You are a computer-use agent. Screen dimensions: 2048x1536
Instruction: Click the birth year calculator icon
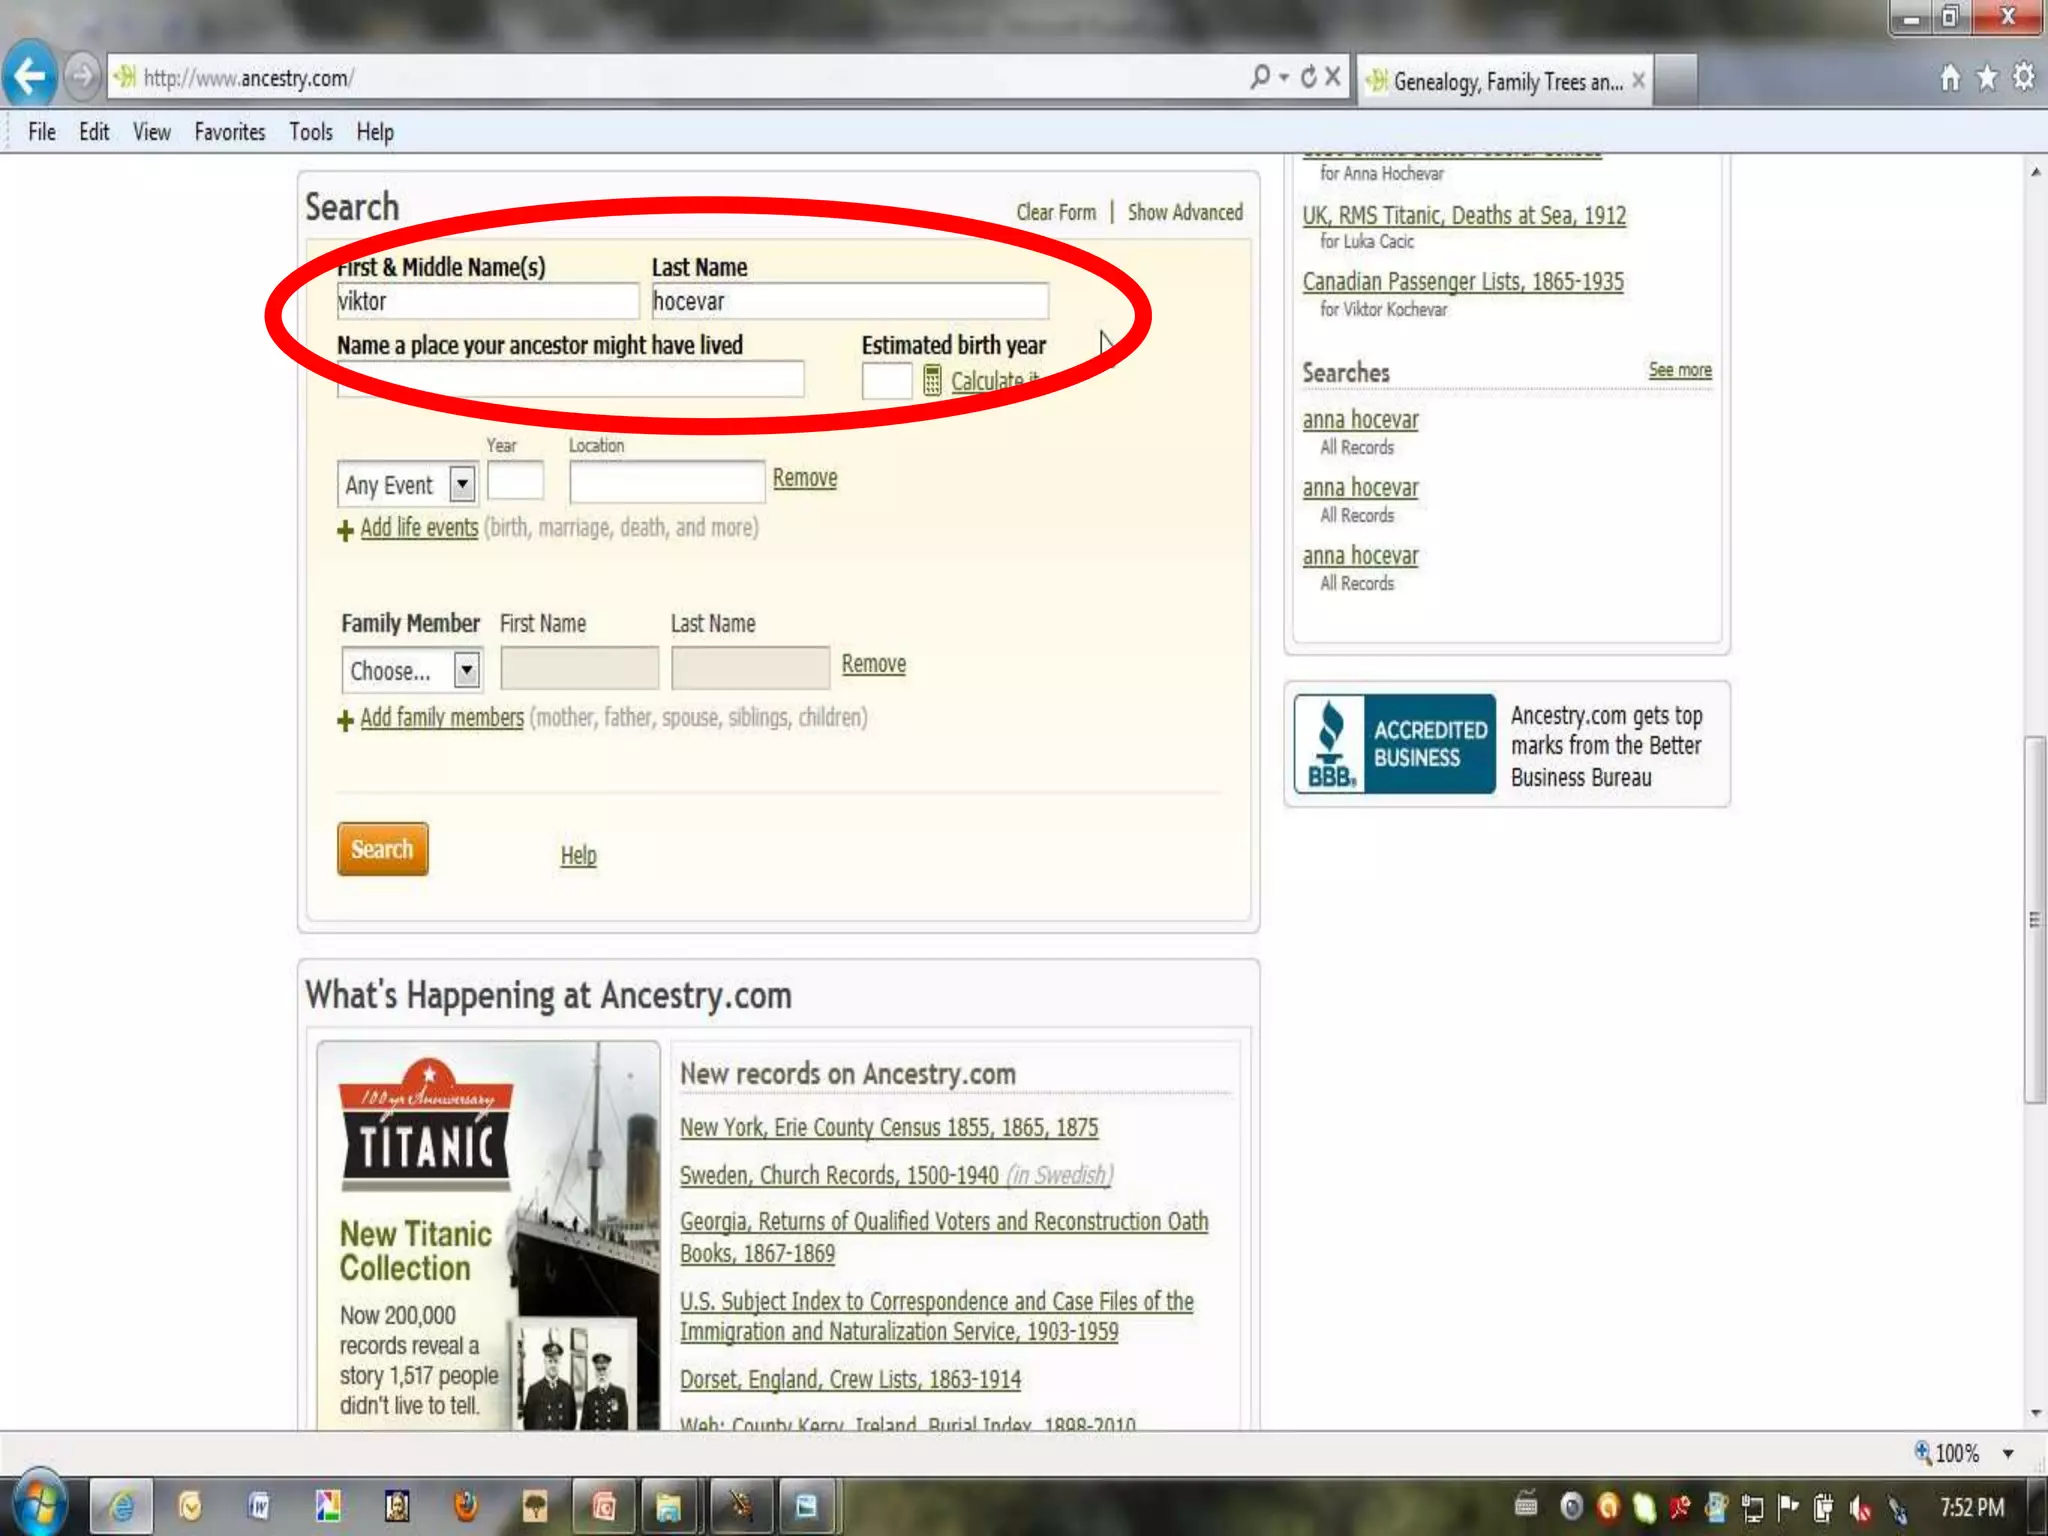click(x=932, y=381)
